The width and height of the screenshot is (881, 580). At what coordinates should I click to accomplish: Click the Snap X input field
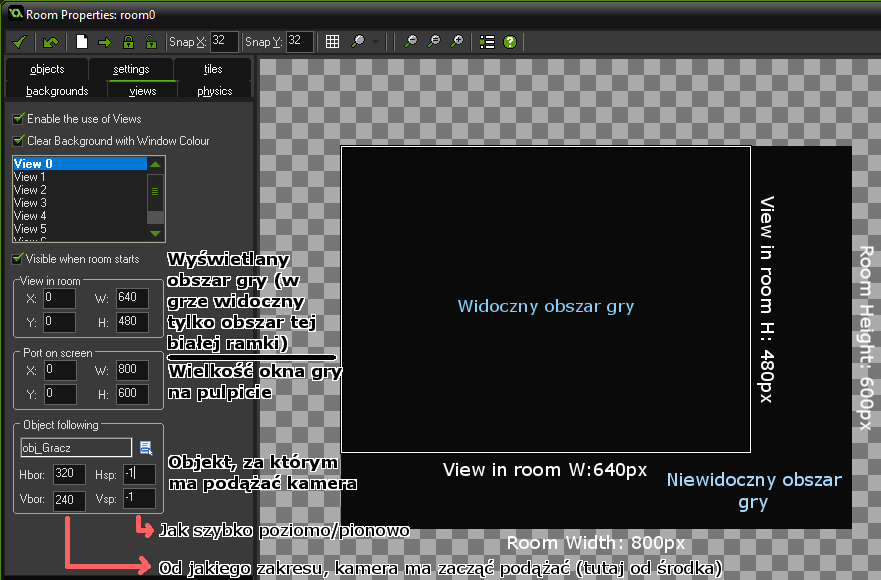click(223, 41)
